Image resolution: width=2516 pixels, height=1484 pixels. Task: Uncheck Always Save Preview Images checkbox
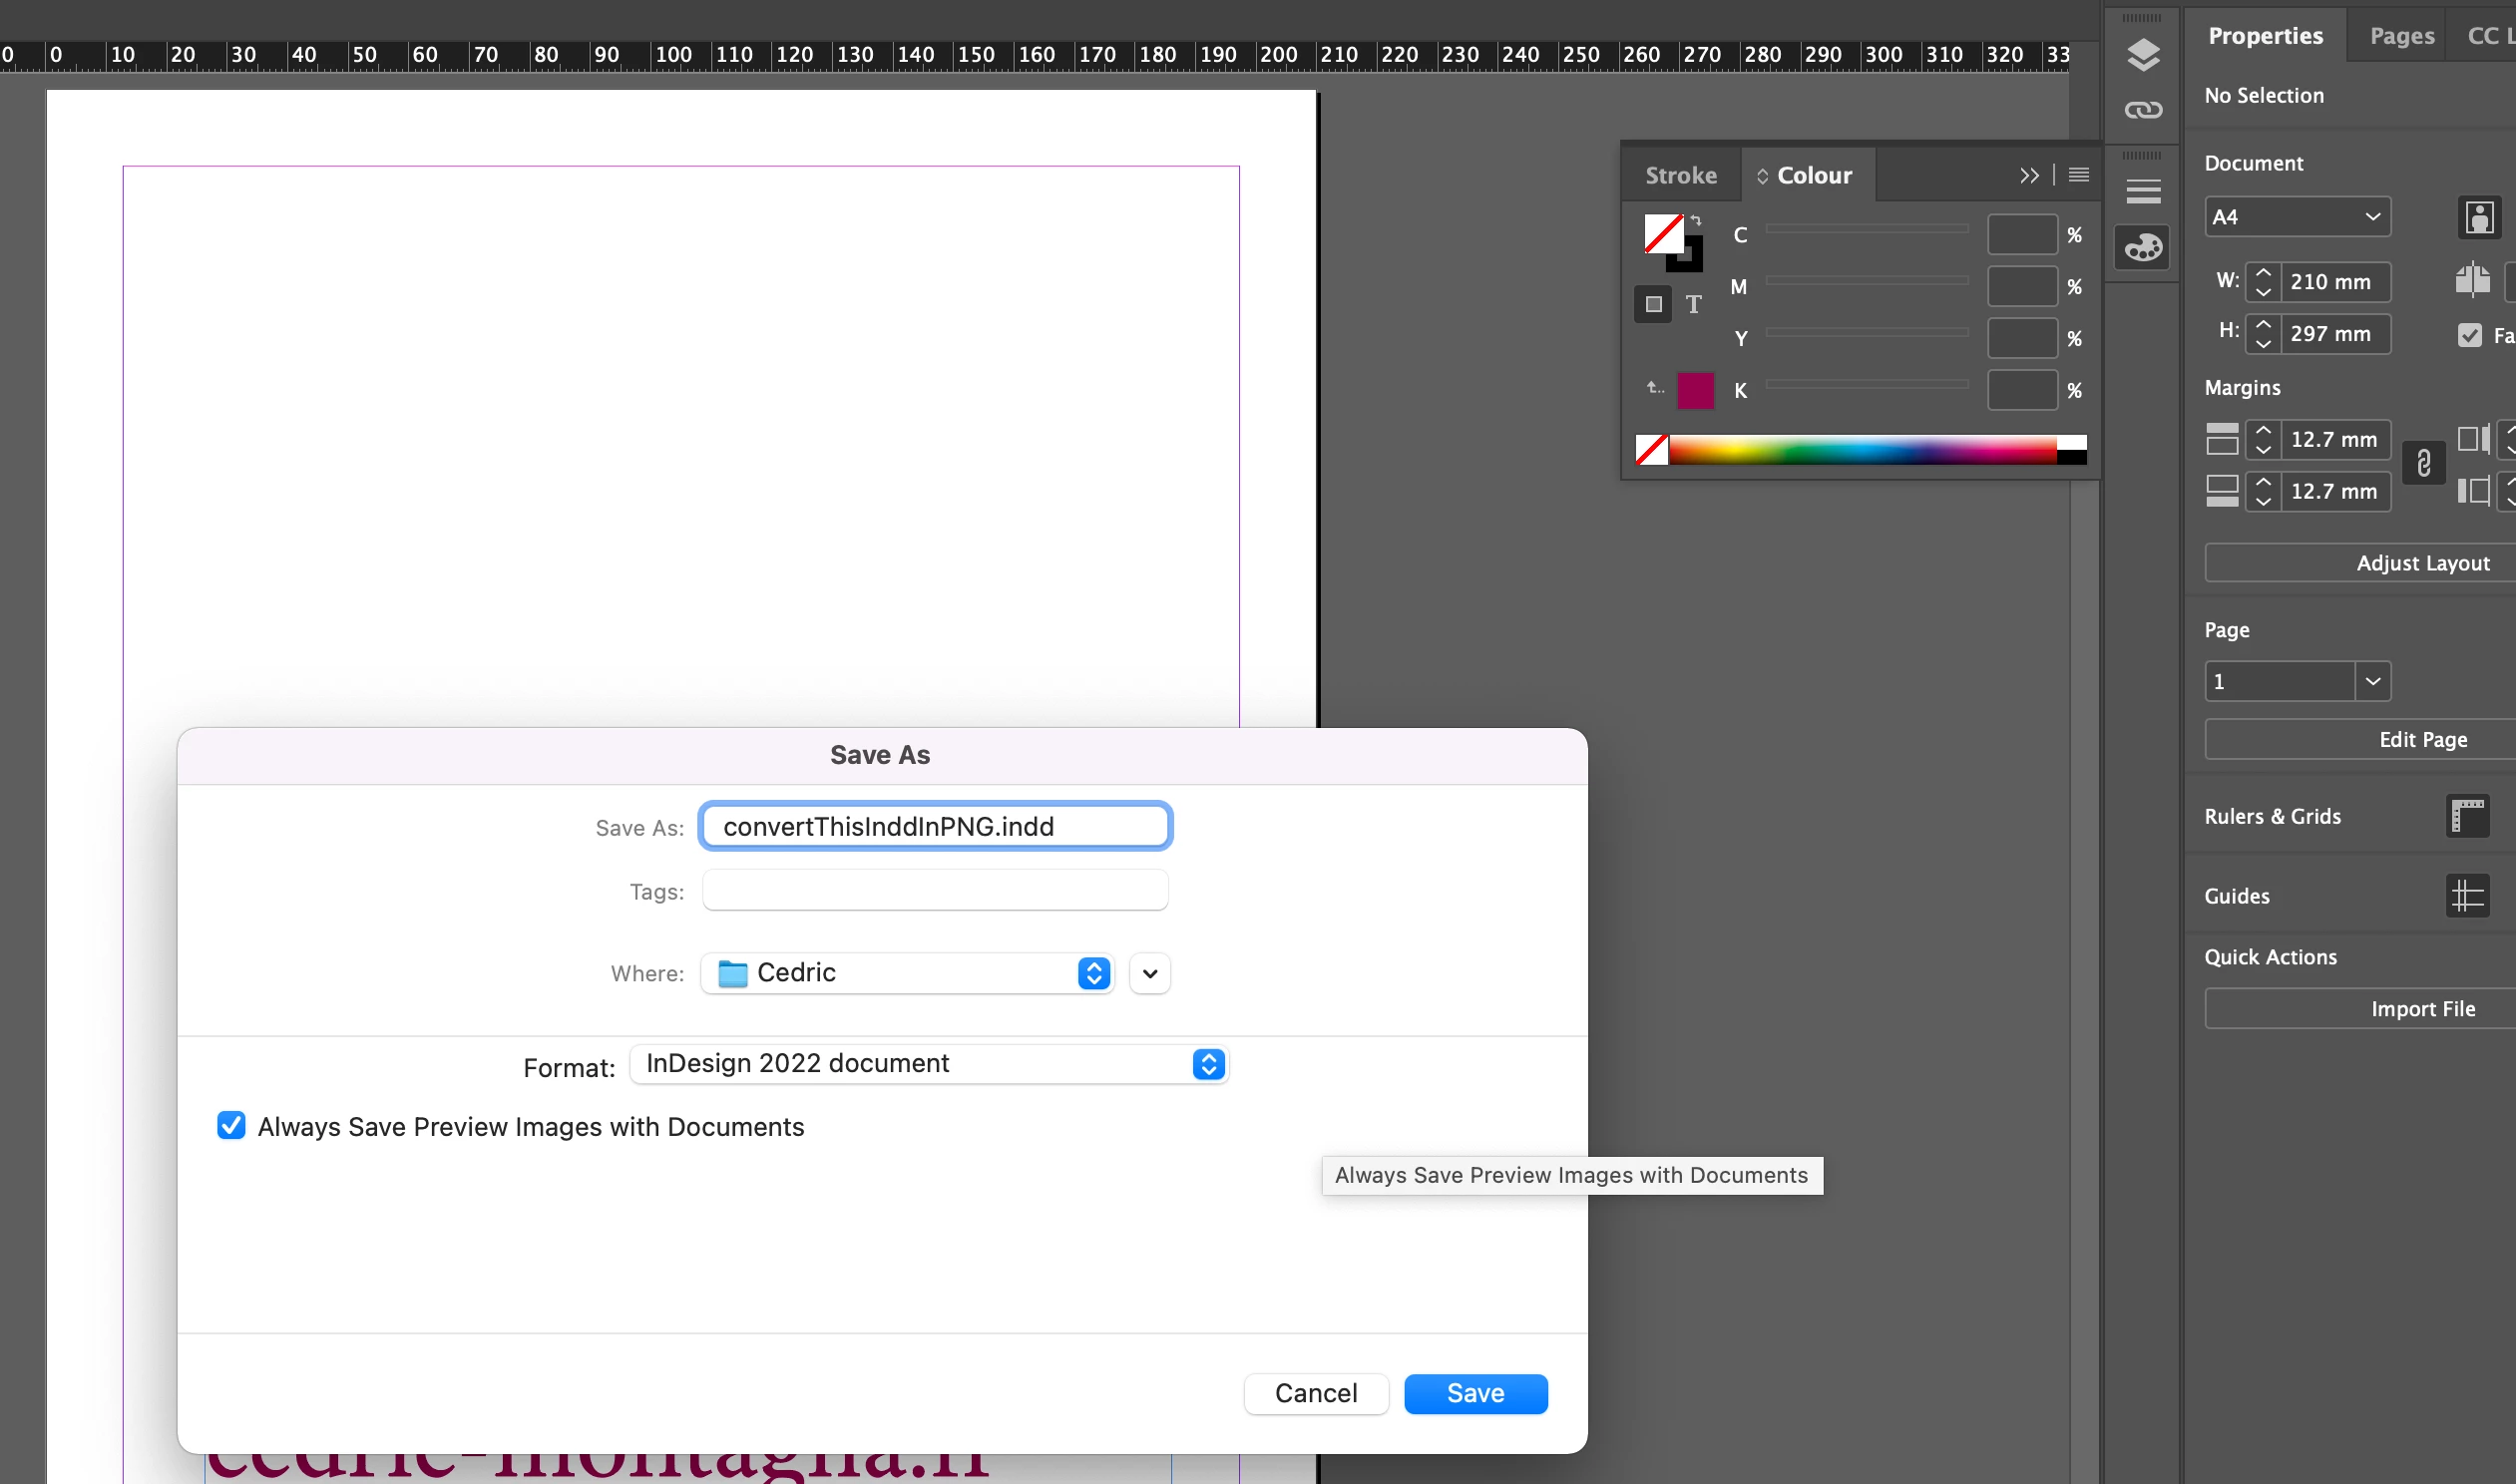point(231,1125)
